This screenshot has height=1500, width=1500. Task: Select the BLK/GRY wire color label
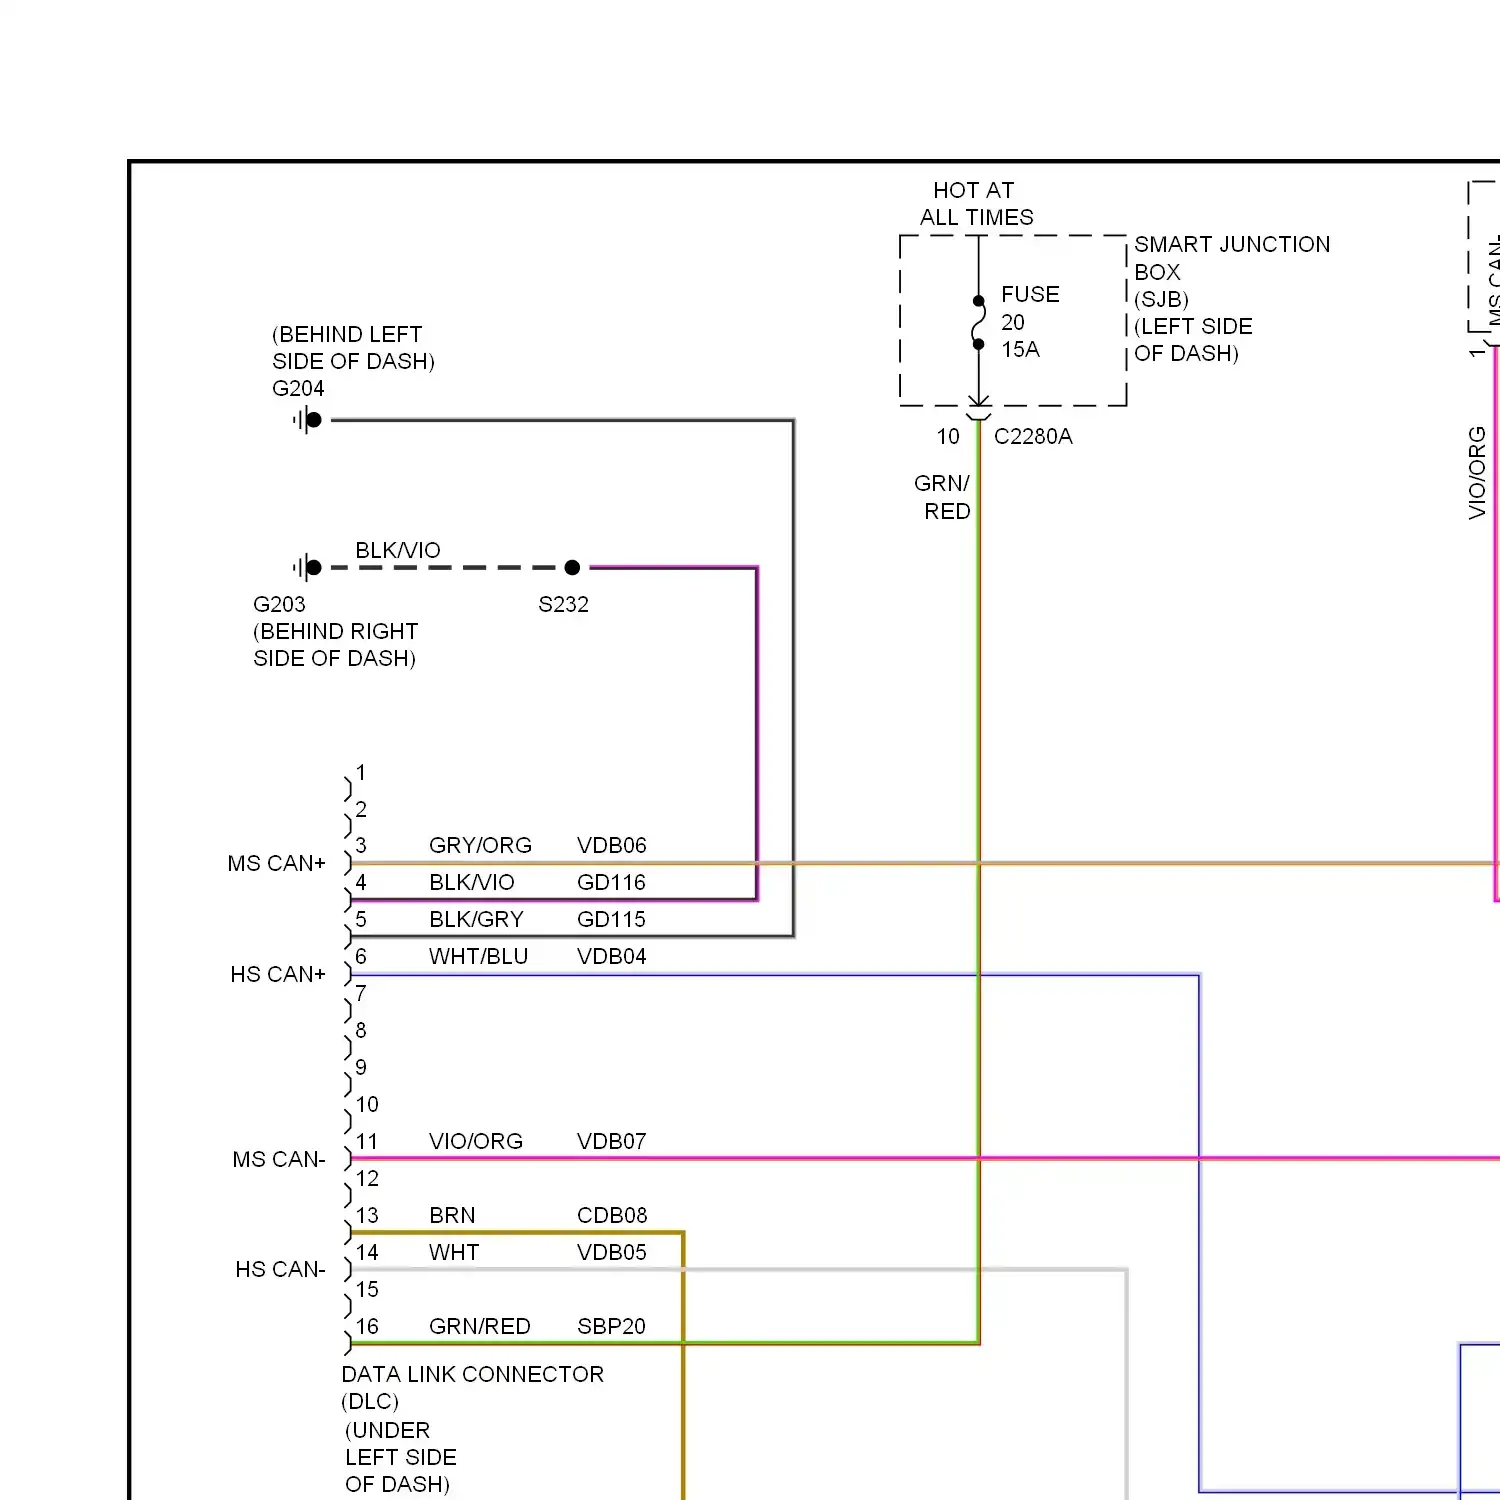(476, 919)
